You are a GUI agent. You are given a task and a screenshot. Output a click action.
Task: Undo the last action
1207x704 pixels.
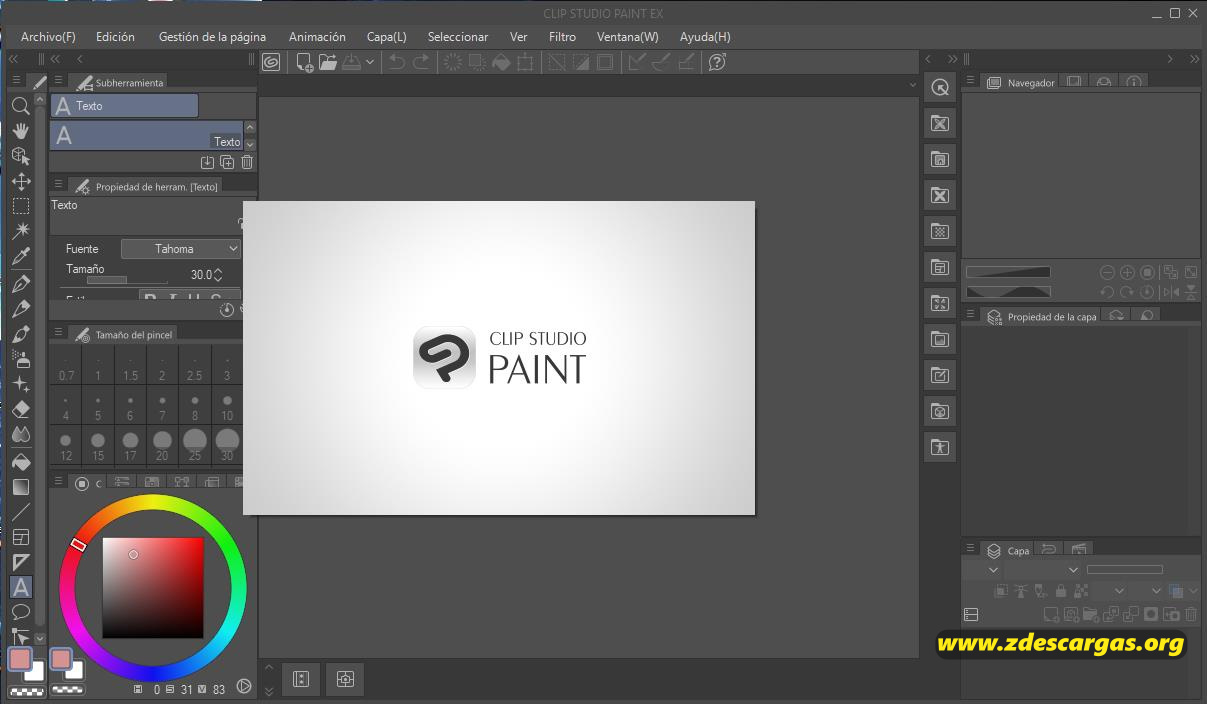pos(397,62)
